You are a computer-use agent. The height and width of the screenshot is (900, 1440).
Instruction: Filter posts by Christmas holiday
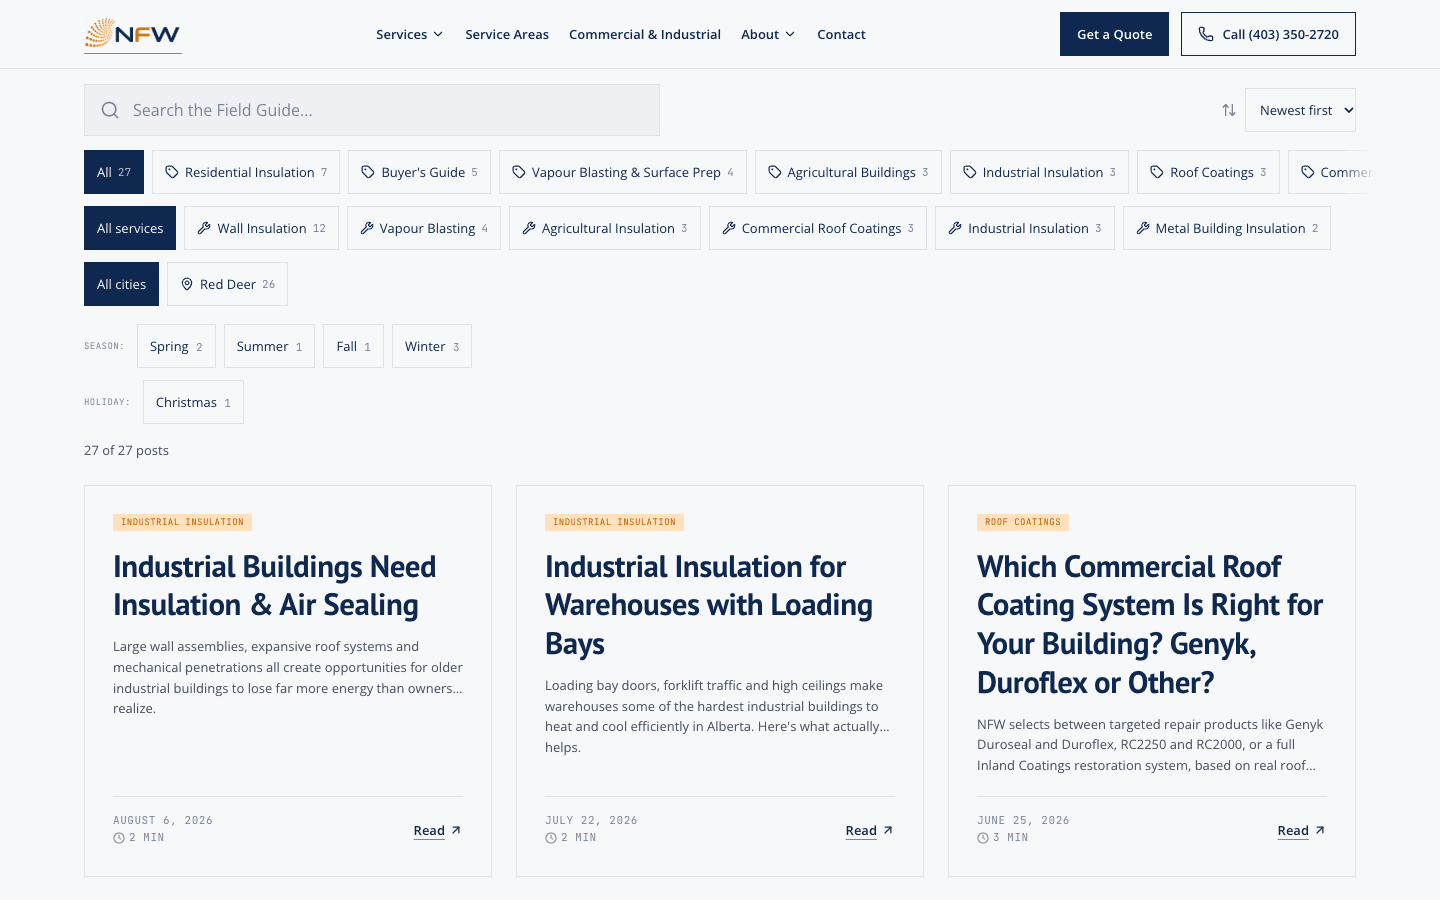point(193,402)
